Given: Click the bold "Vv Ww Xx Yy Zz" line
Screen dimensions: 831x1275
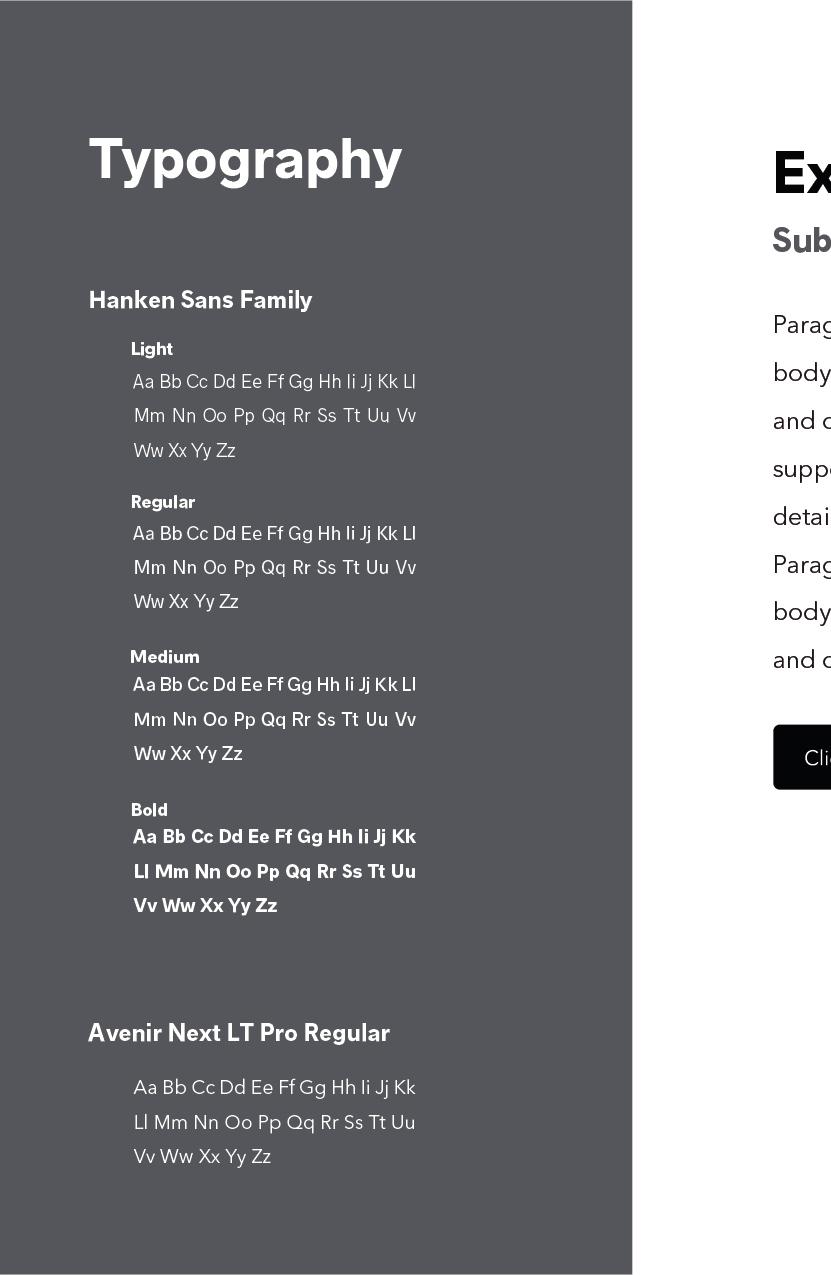Looking at the screenshot, I should tap(205, 906).
